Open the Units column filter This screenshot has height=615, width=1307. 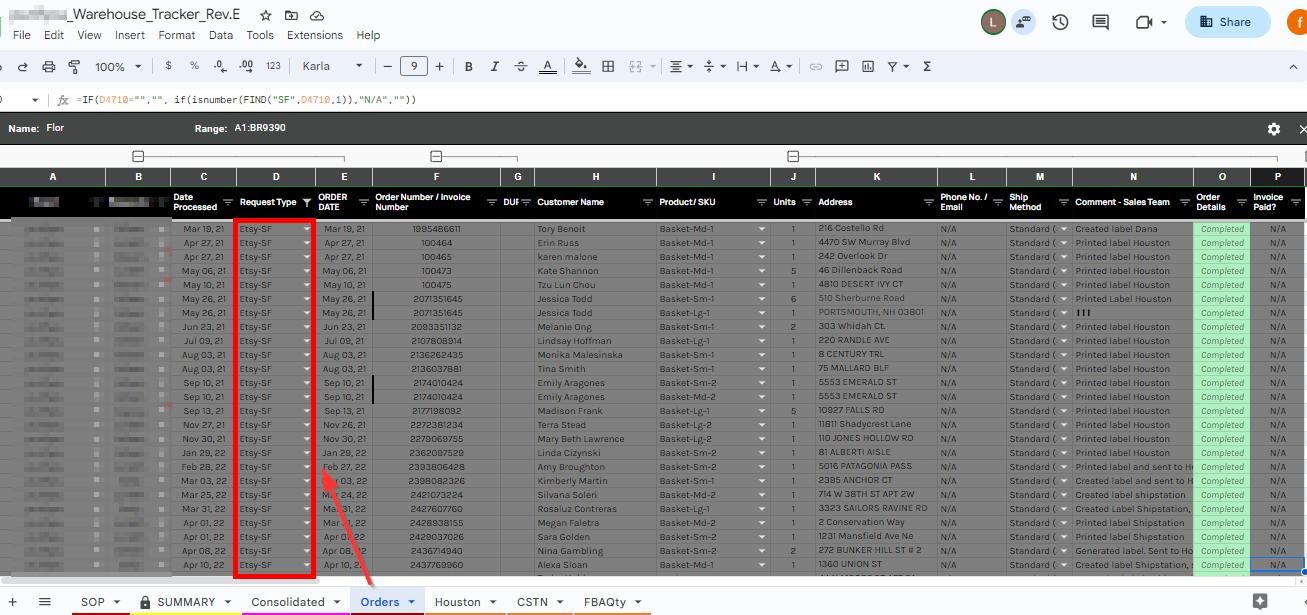pos(805,202)
